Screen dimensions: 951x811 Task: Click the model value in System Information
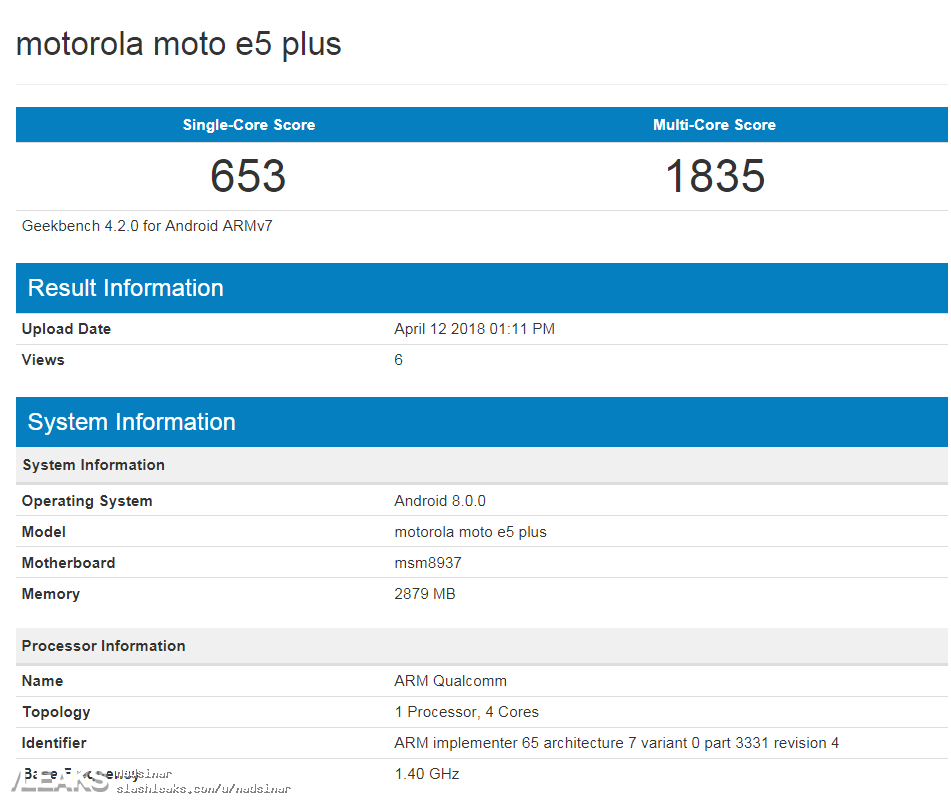pos(470,532)
